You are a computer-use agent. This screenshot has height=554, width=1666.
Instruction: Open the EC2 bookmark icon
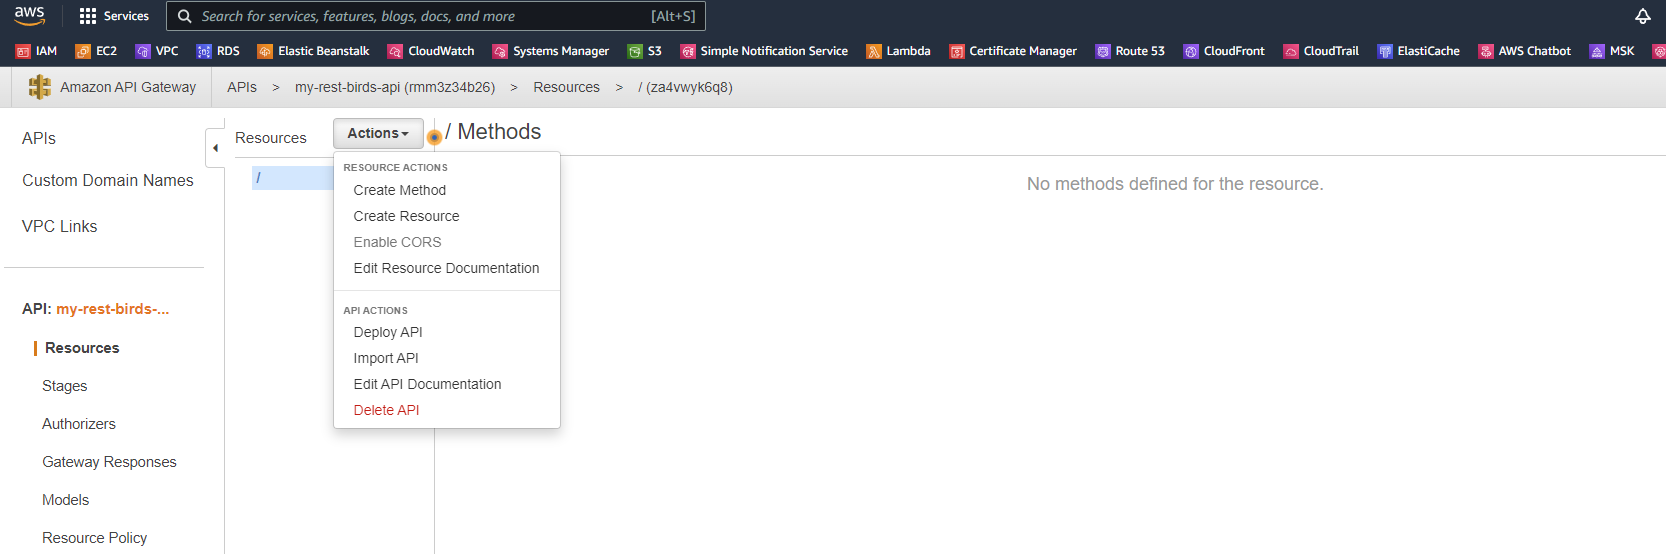[x=83, y=51]
